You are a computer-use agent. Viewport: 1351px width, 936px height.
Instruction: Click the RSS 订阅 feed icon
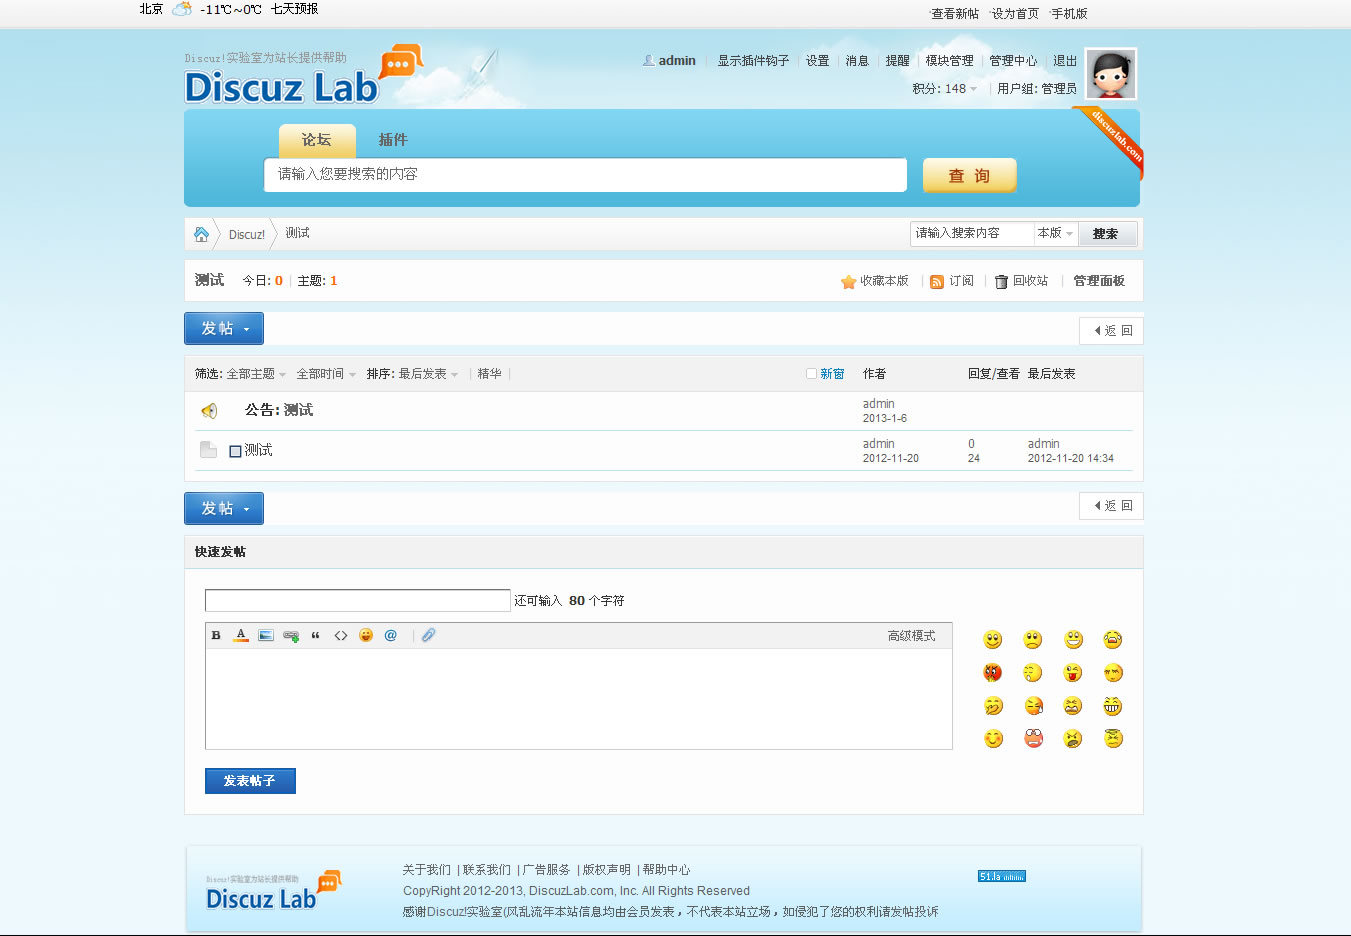pyautogui.click(x=937, y=282)
